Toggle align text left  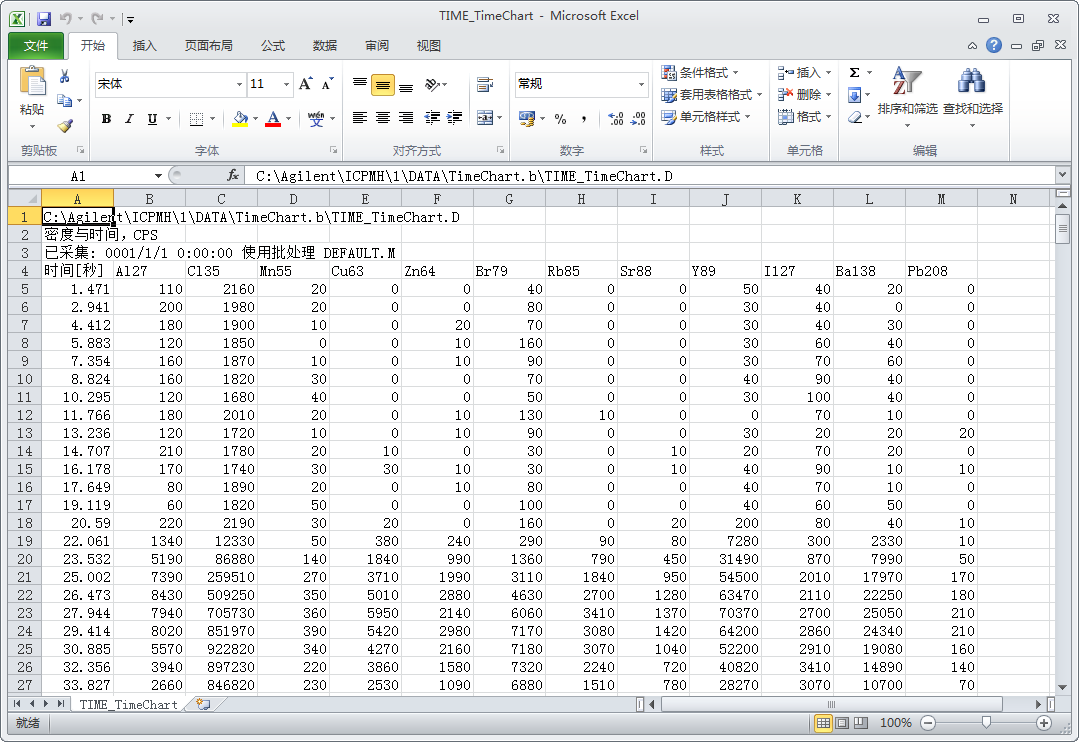click(x=359, y=118)
